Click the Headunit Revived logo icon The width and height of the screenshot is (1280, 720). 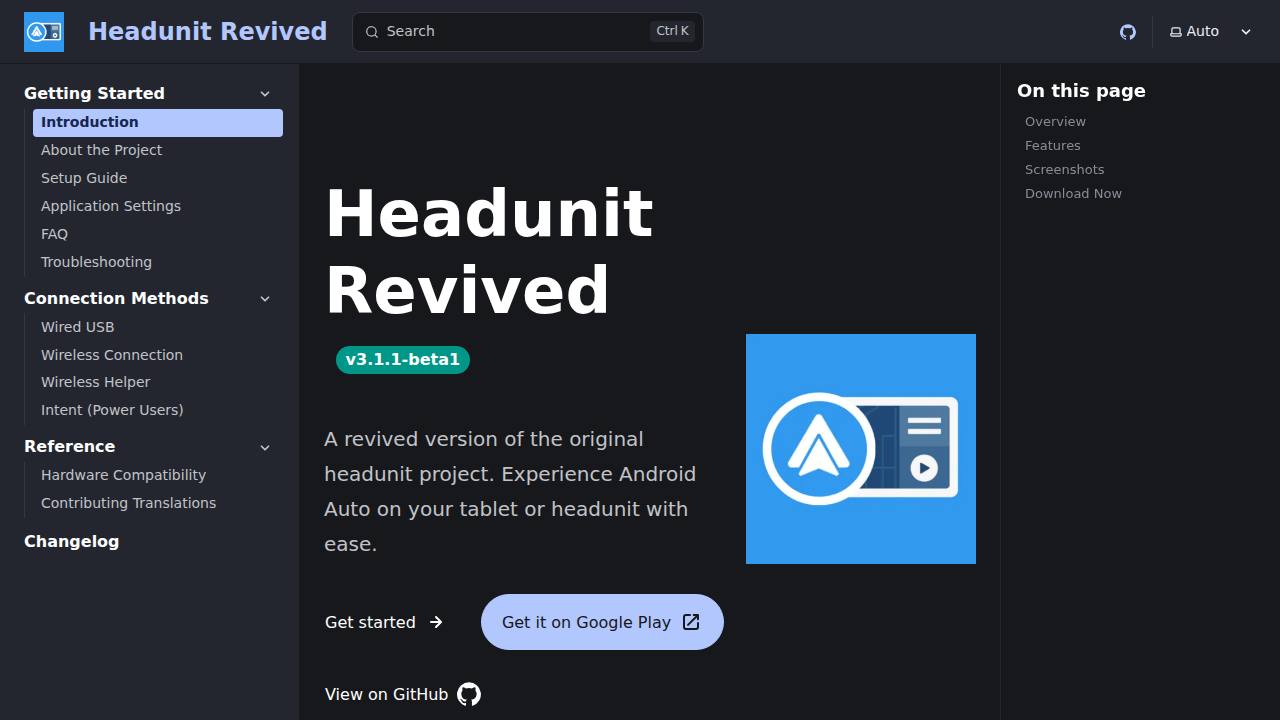point(44,32)
